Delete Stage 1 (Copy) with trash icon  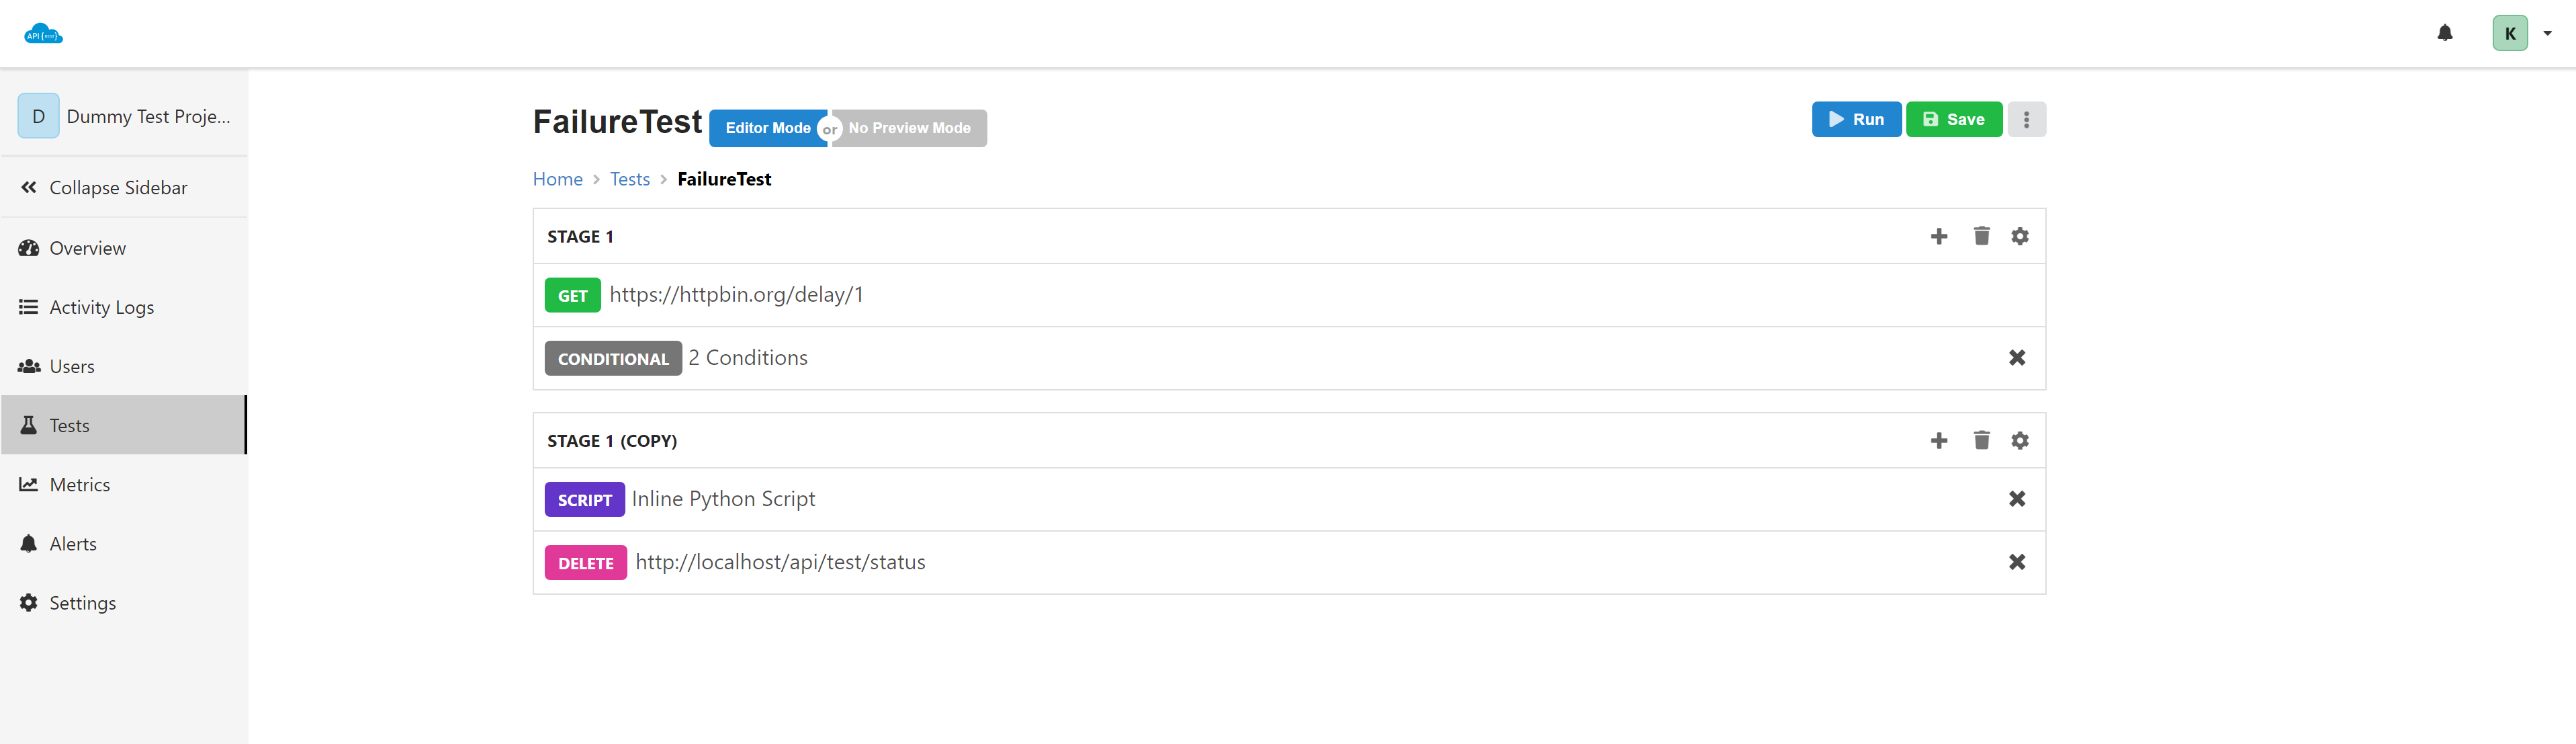[1980, 440]
